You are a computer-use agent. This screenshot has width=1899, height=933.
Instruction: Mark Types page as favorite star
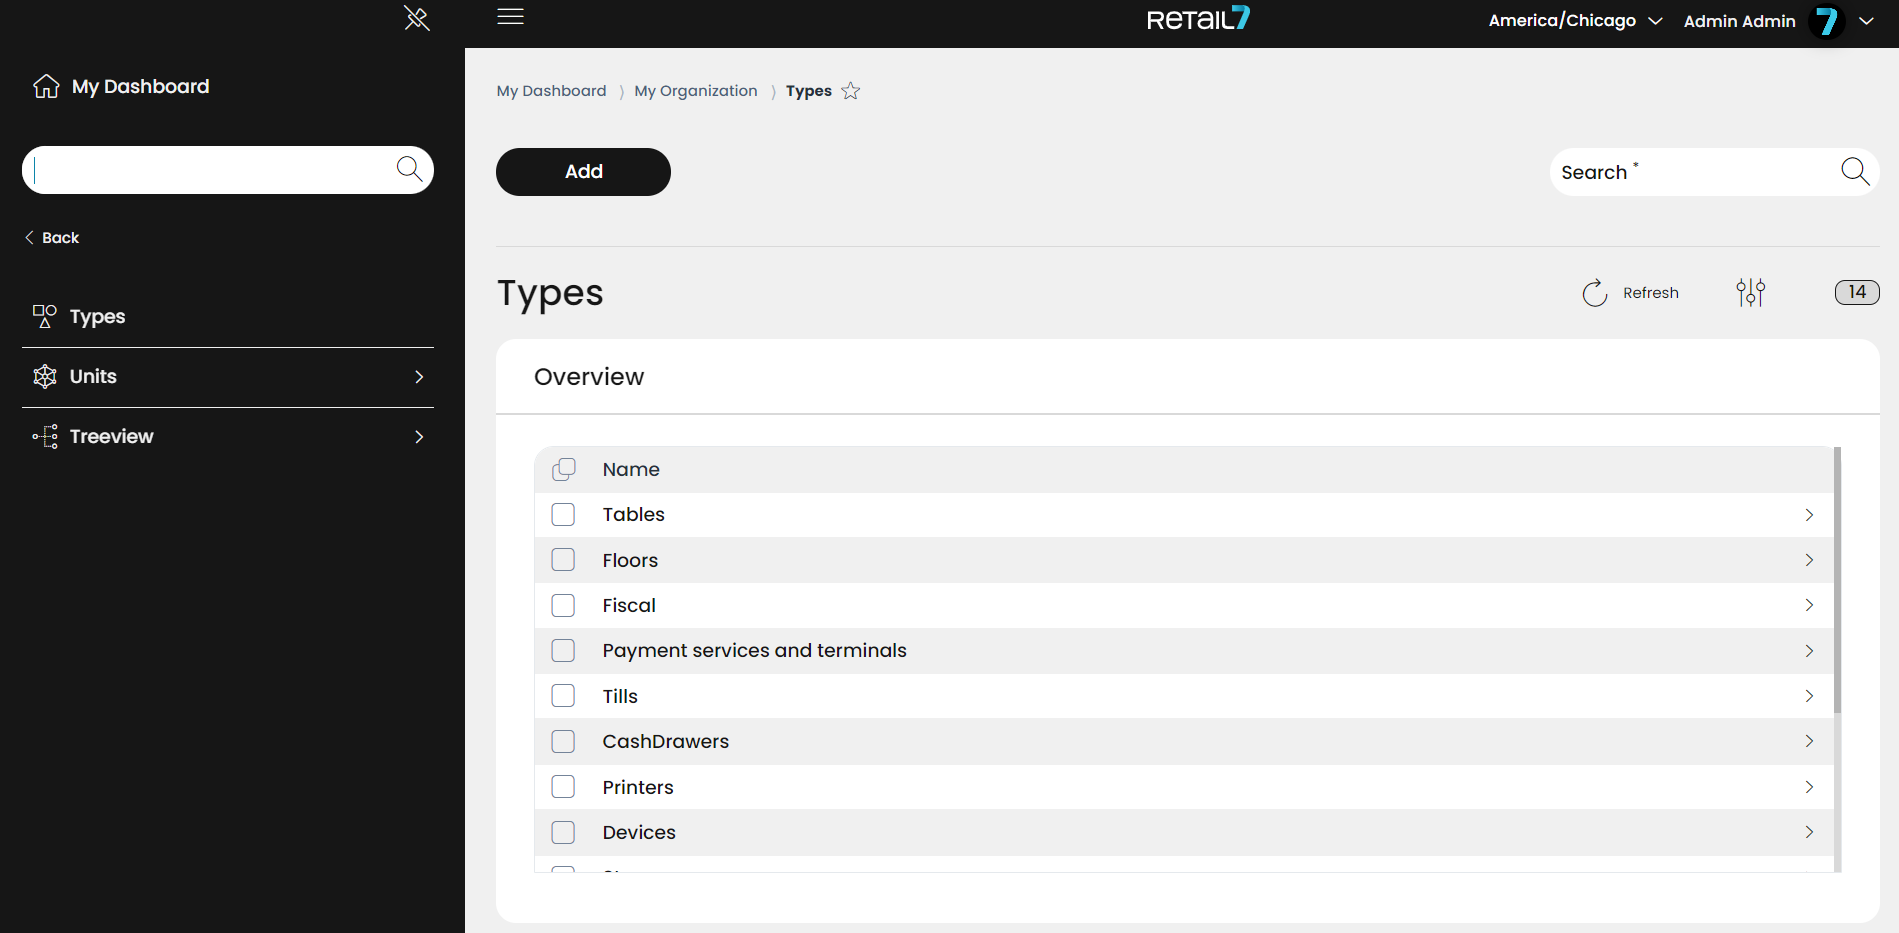[x=851, y=91]
